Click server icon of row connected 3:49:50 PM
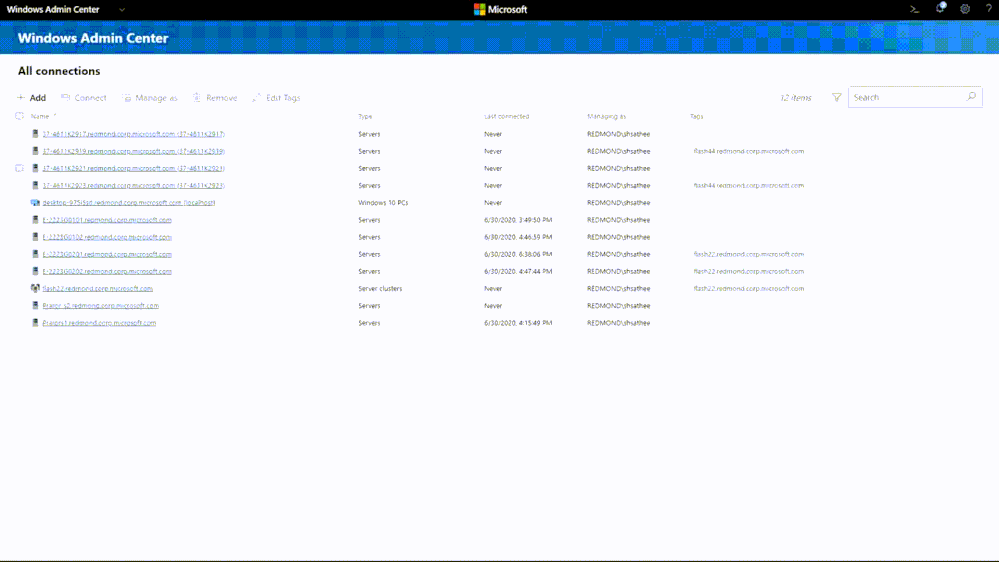The image size is (999, 562). (35, 220)
